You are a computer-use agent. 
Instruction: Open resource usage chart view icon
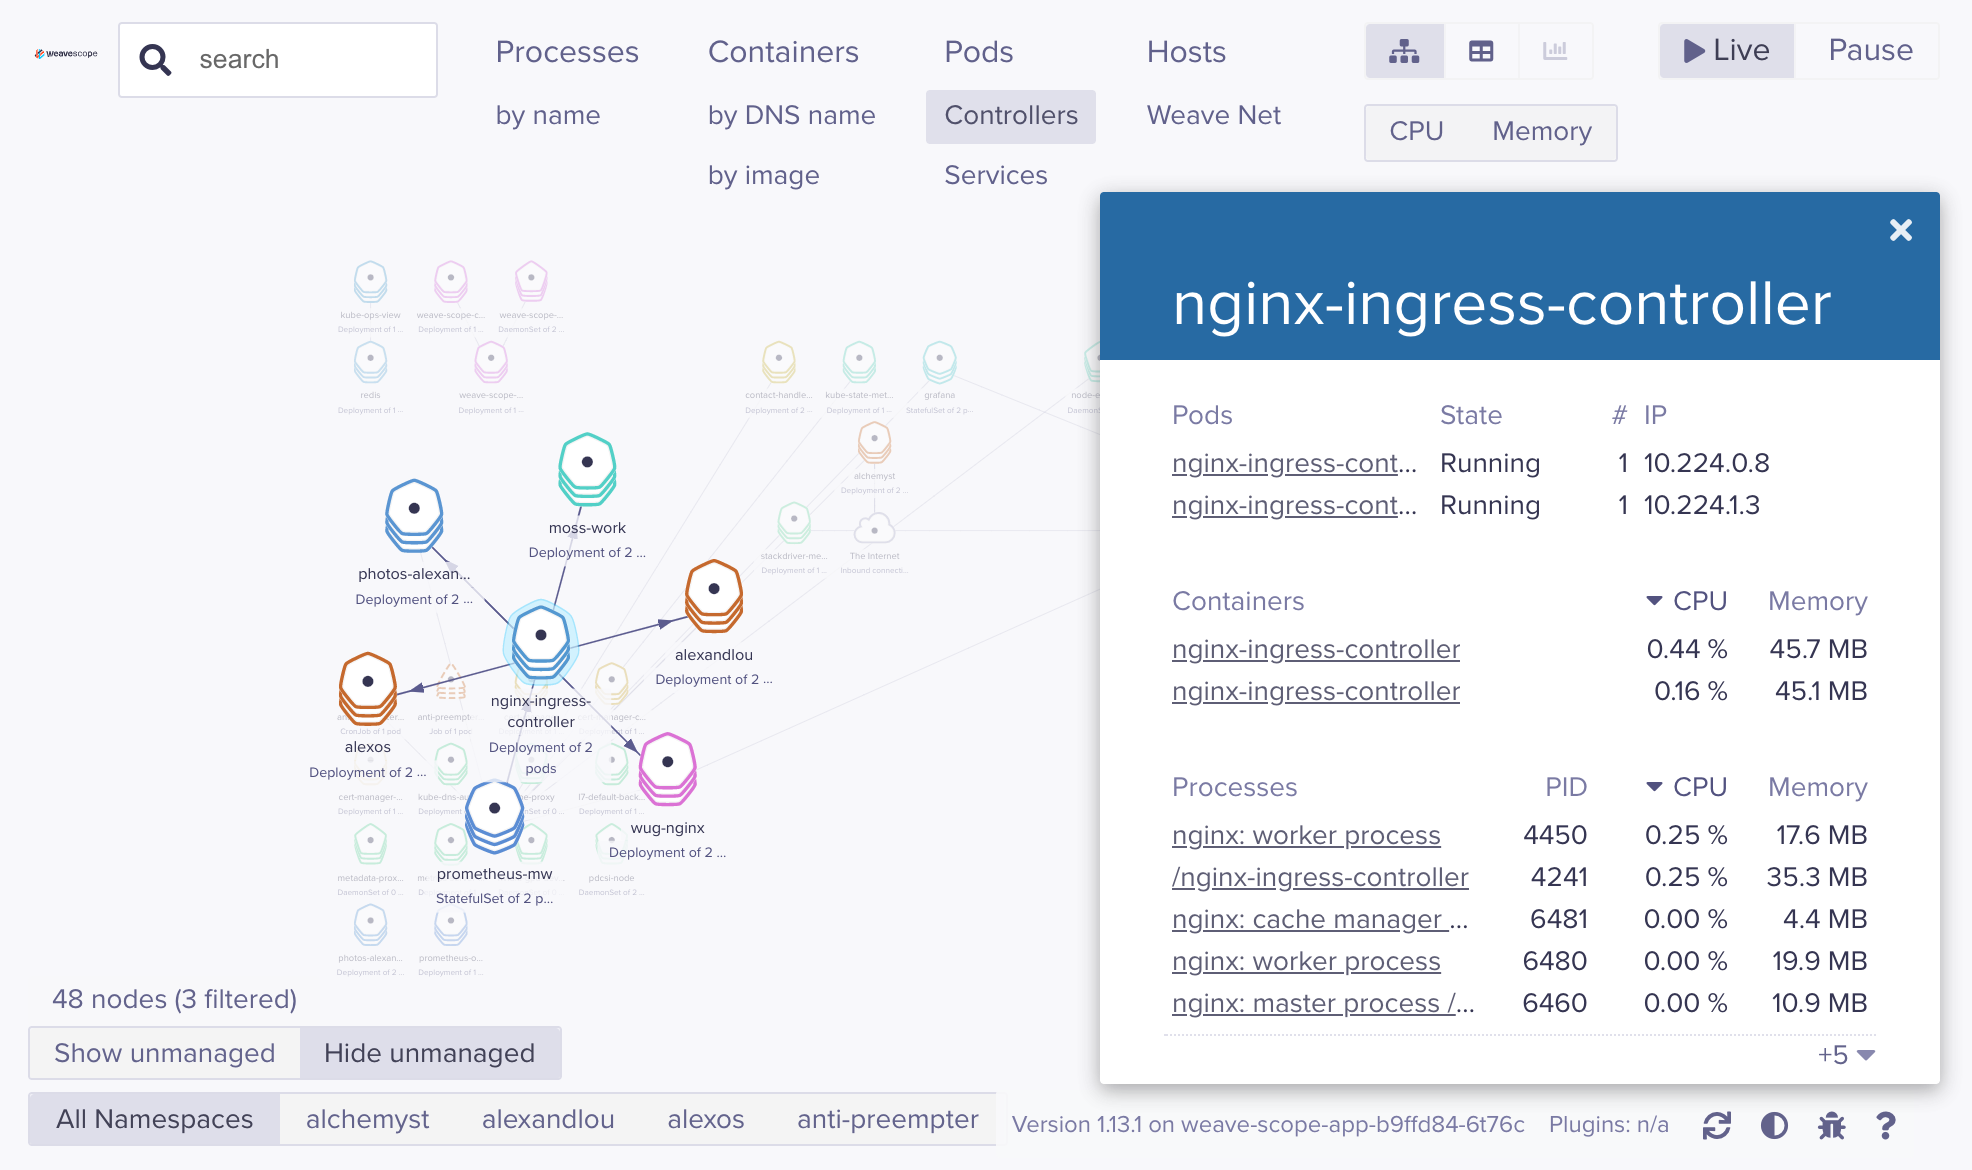(x=1555, y=51)
